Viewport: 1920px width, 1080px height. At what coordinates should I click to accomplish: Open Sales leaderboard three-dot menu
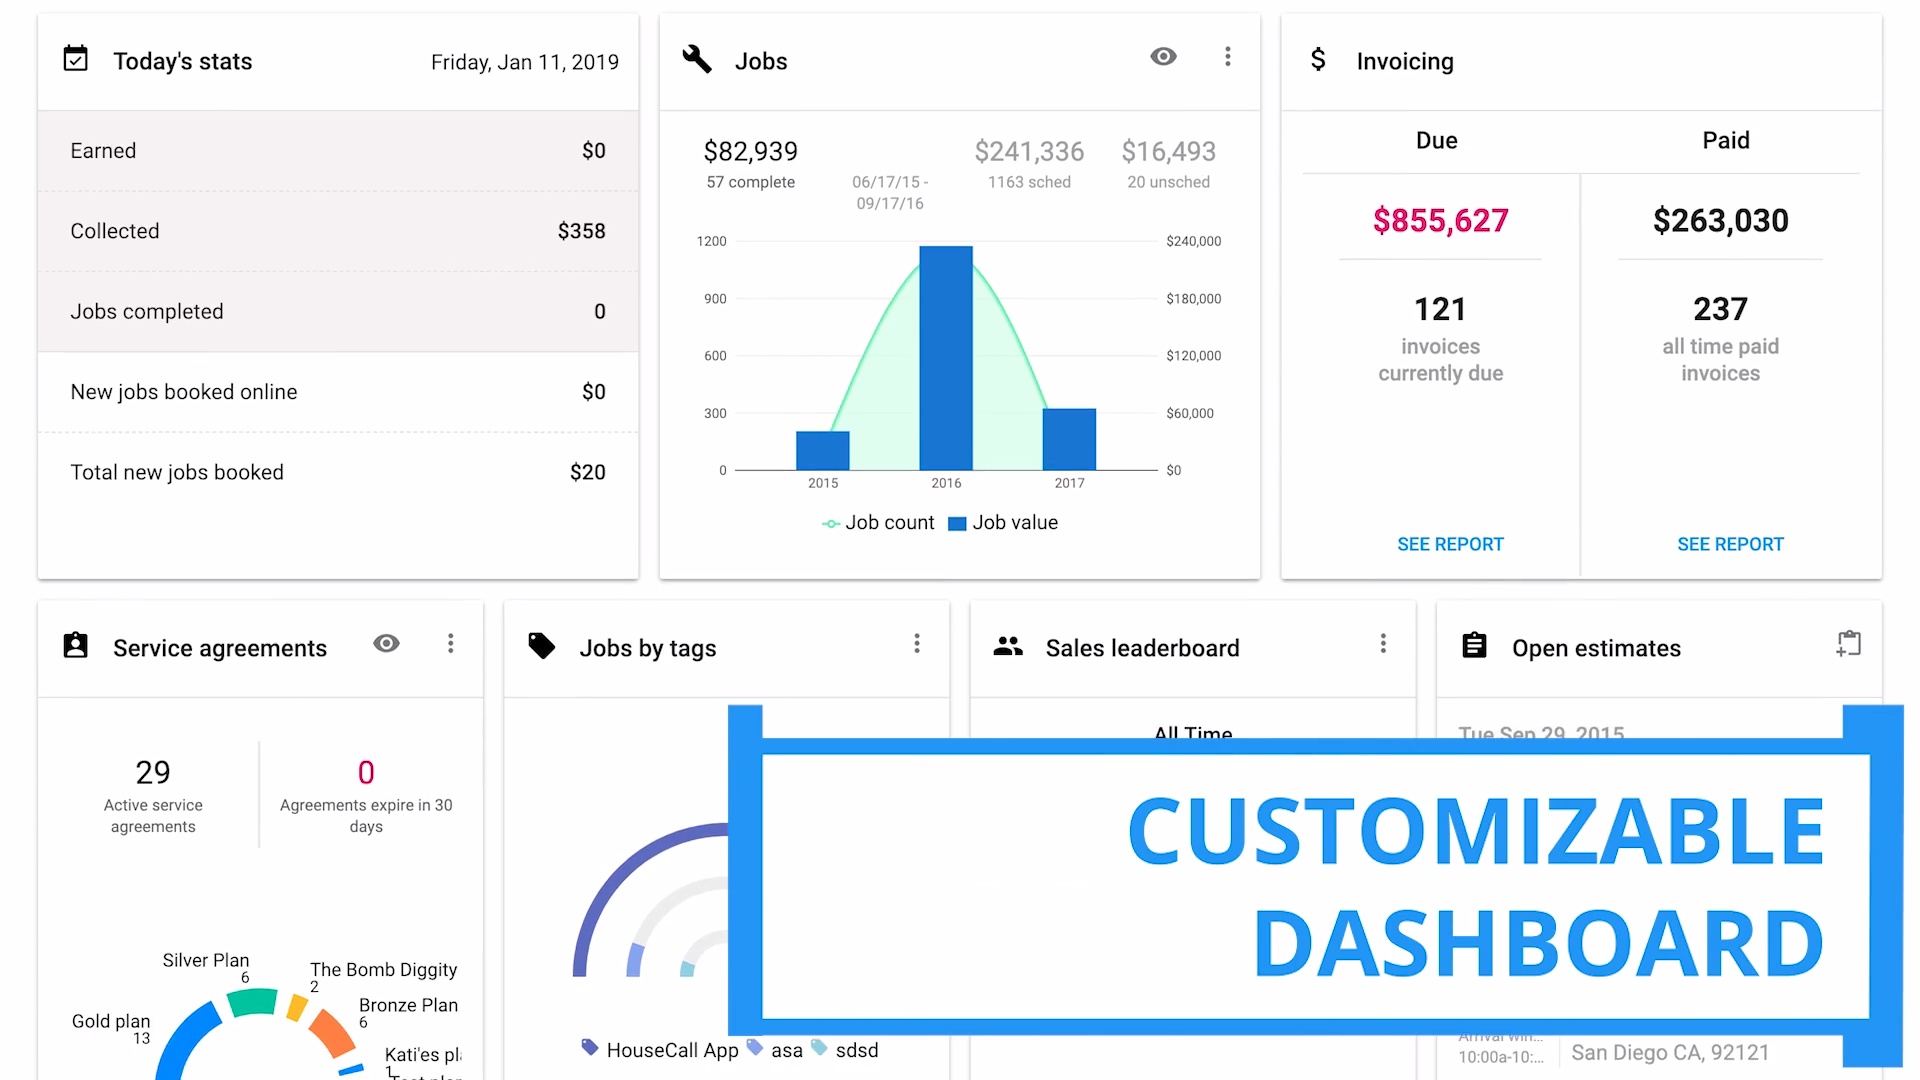1383,644
